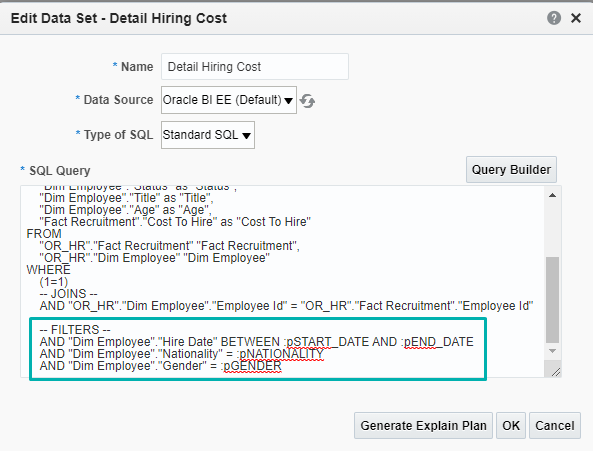Click Generate Explain Plan button

coord(423,426)
